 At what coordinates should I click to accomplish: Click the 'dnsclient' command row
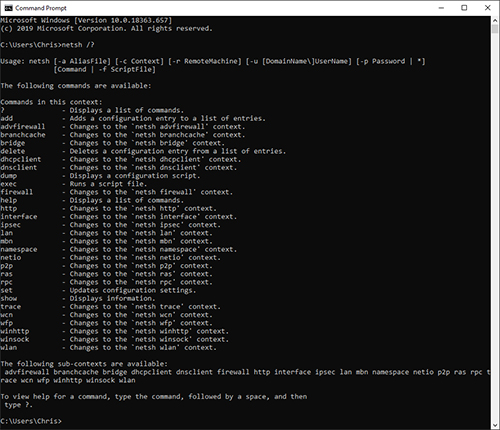(x=119, y=167)
